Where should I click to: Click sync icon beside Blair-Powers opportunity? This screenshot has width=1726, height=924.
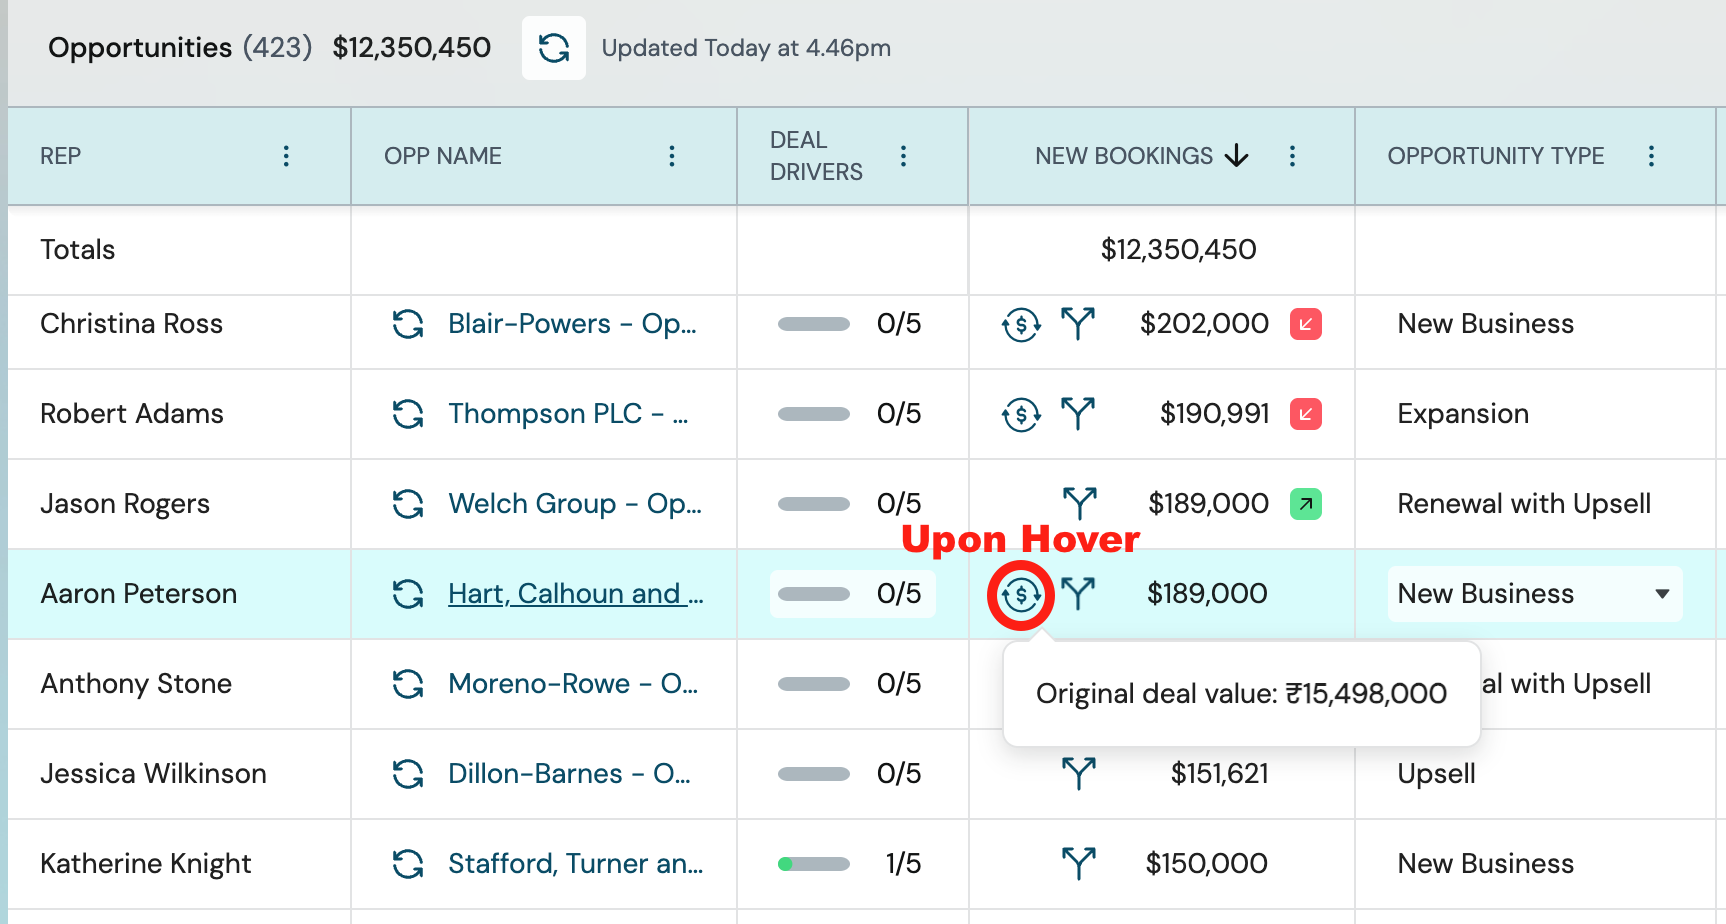[x=408, y=324]
